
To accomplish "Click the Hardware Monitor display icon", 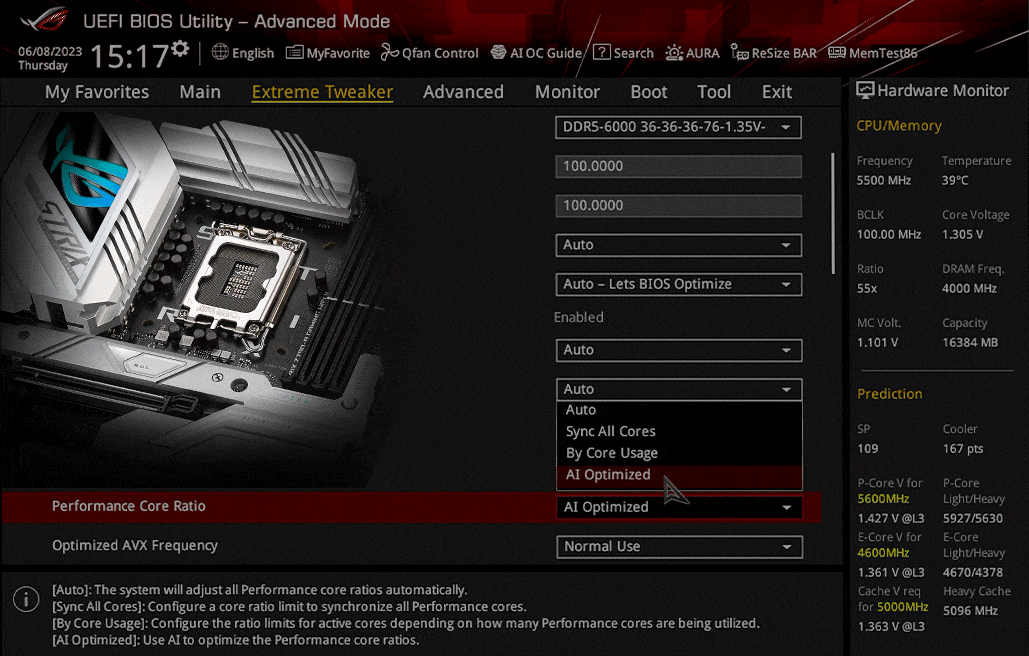I will pyautogui.click(x=865, y=91).
